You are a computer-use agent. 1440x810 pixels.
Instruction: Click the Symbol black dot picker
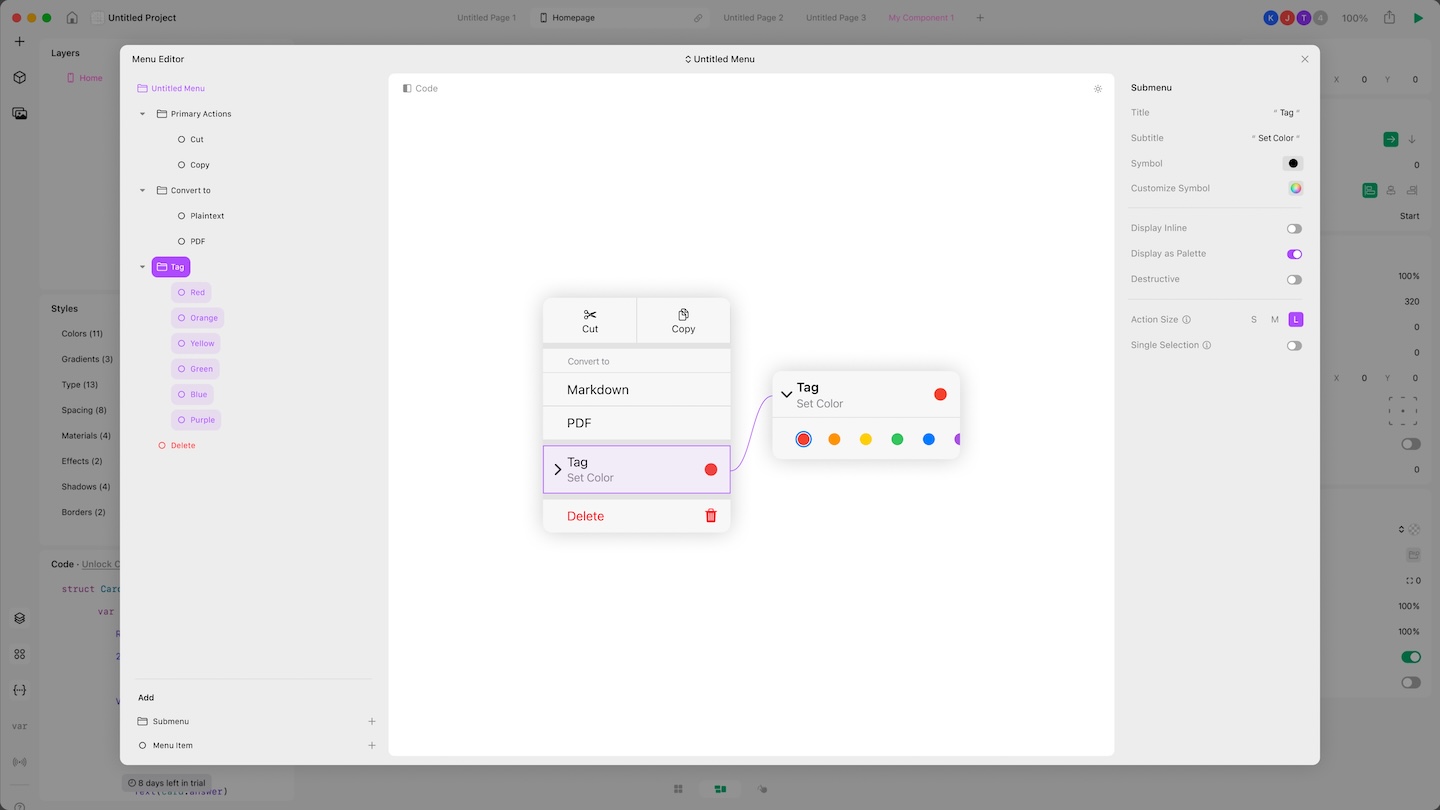click(1293, 163)
